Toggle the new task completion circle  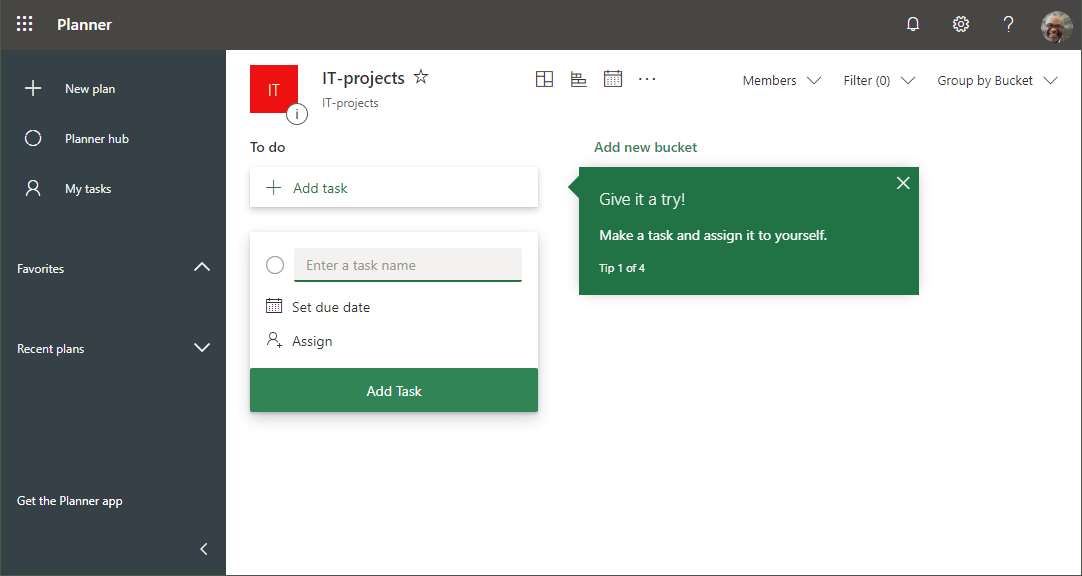[x=275, y=265]
